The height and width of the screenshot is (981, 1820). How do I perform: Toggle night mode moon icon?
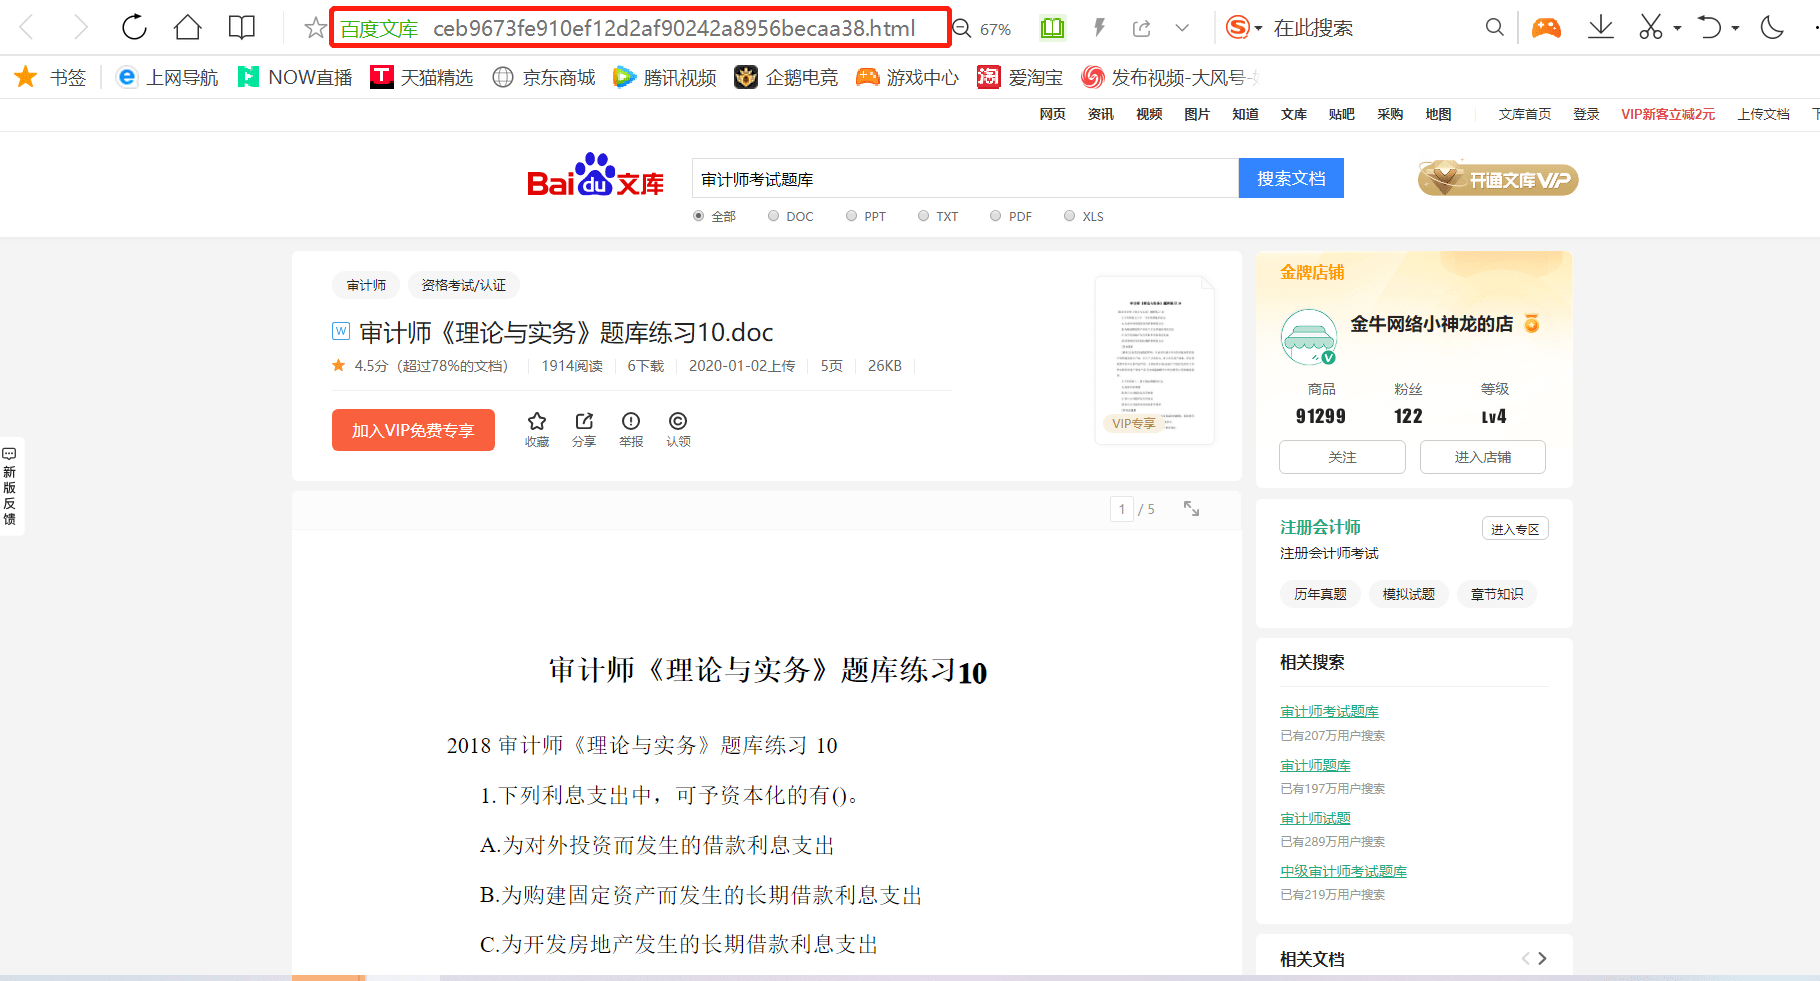(1772, 28)
